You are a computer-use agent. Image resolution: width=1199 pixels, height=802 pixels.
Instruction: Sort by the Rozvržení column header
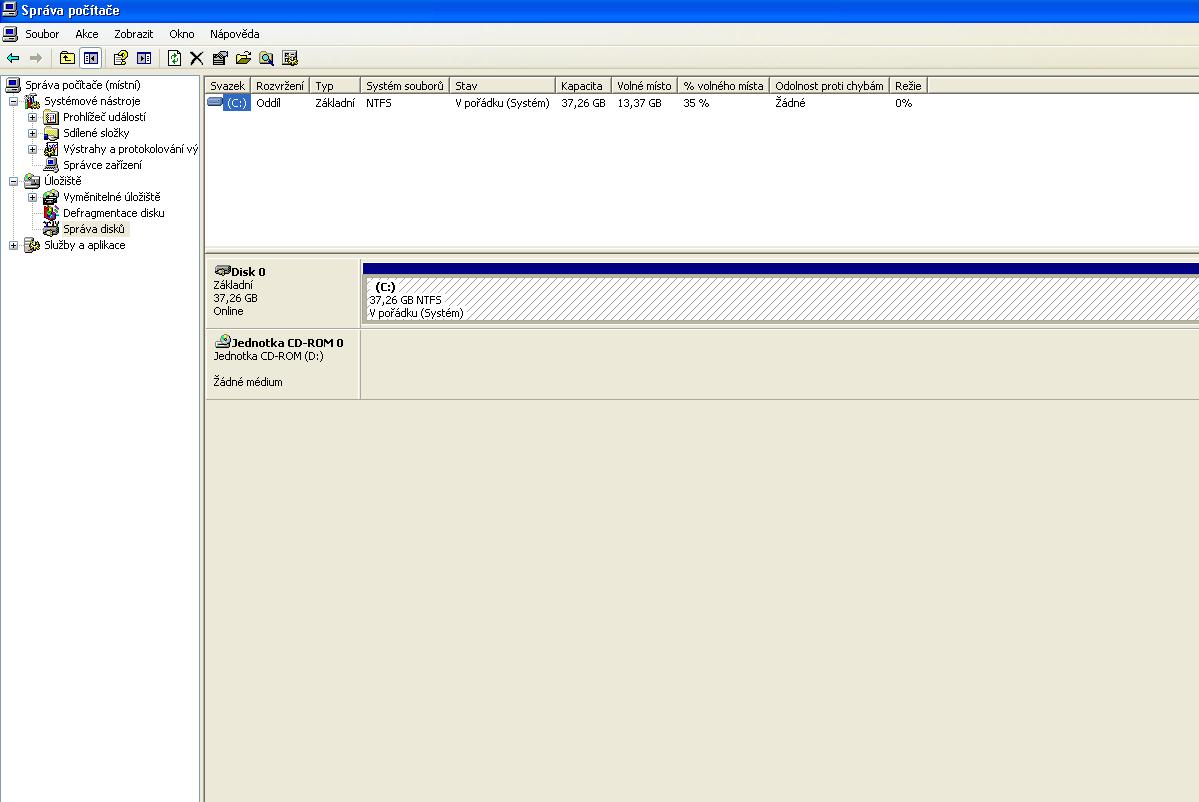[x=280, y=86]
